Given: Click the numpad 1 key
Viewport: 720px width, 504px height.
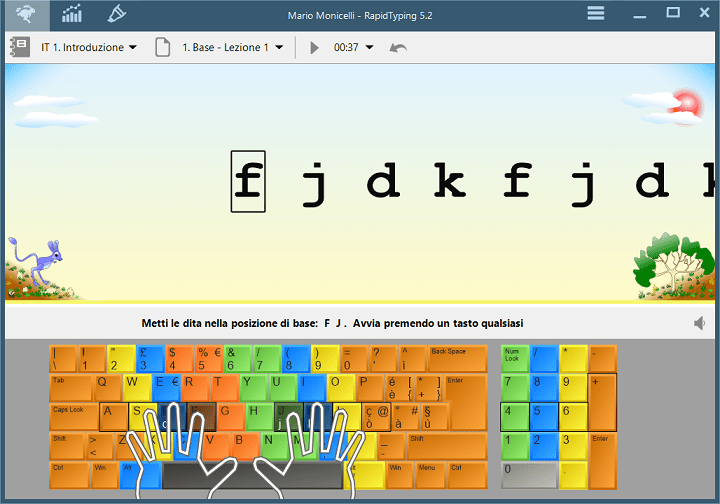Looking at the screenshot, I should [x=515, y=446].
